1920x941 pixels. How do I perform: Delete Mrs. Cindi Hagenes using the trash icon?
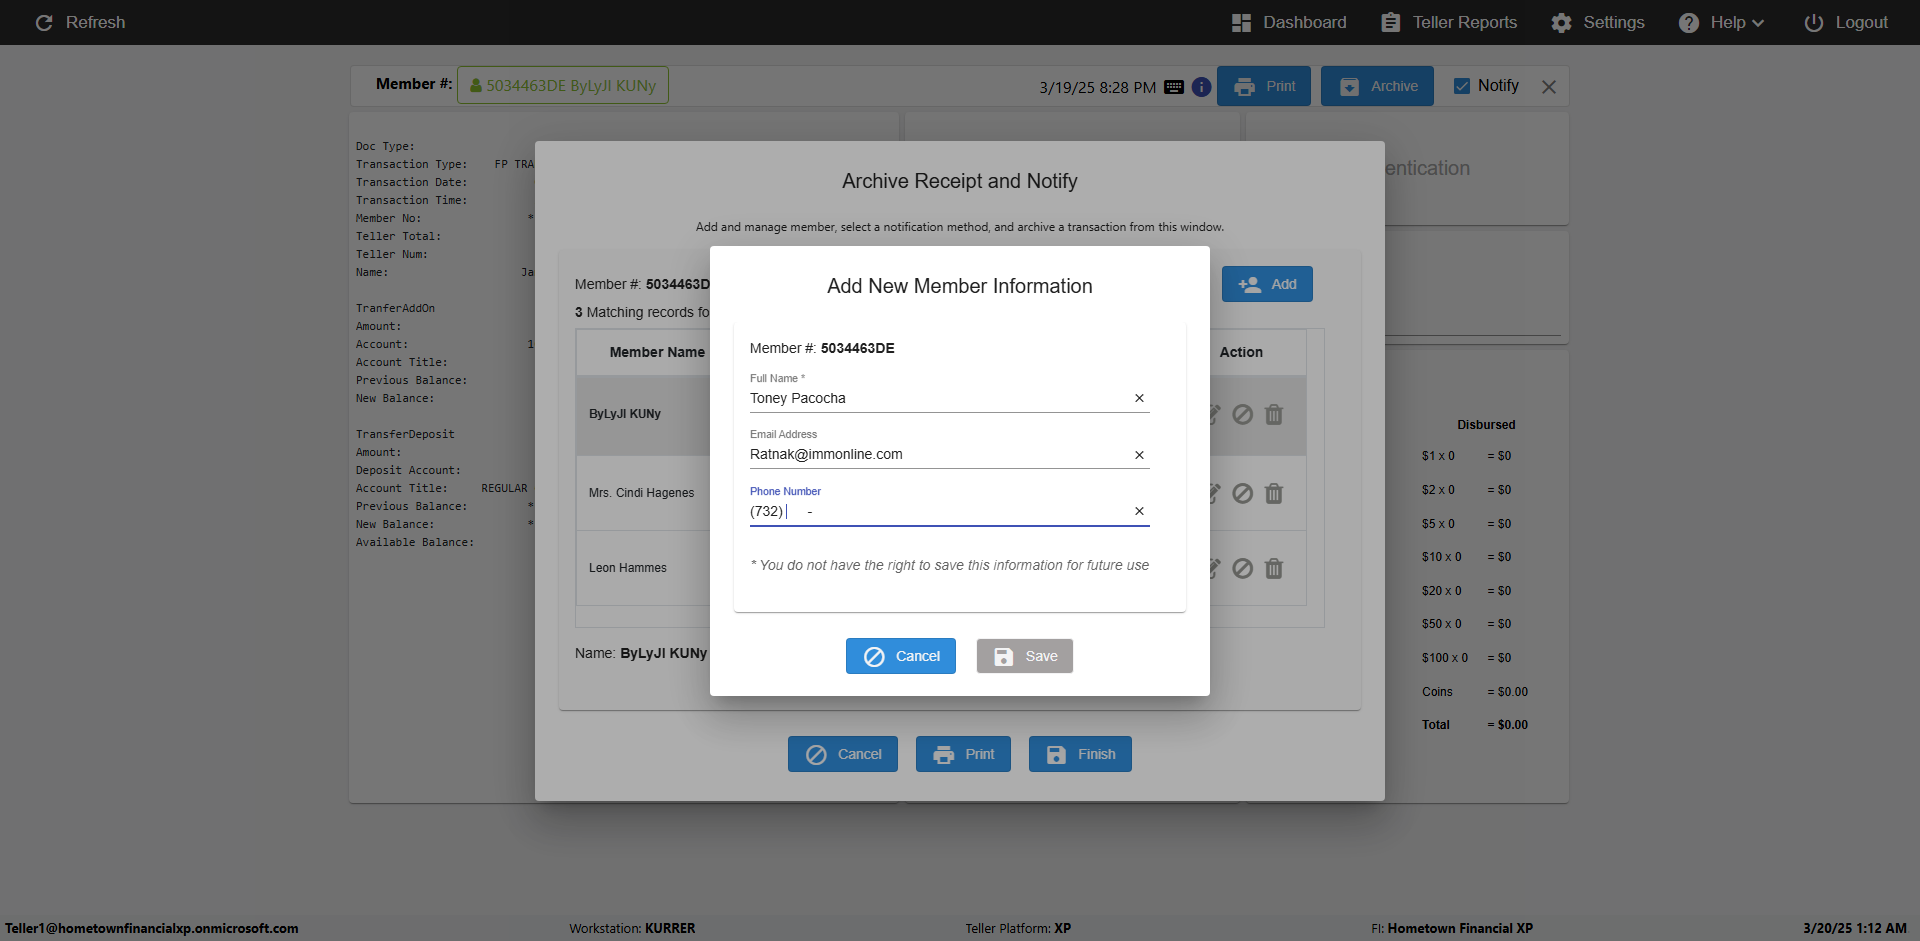[x=1274, y=493]
